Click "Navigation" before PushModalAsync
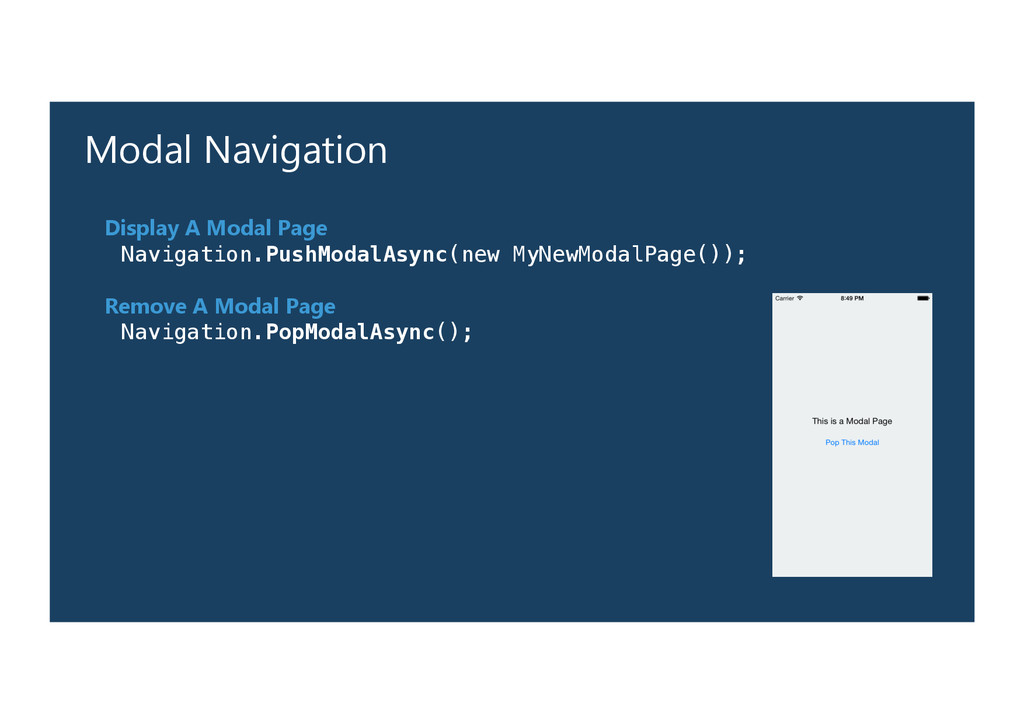The width and height of the screenshot is (1024, 724). tap(186, 254)
